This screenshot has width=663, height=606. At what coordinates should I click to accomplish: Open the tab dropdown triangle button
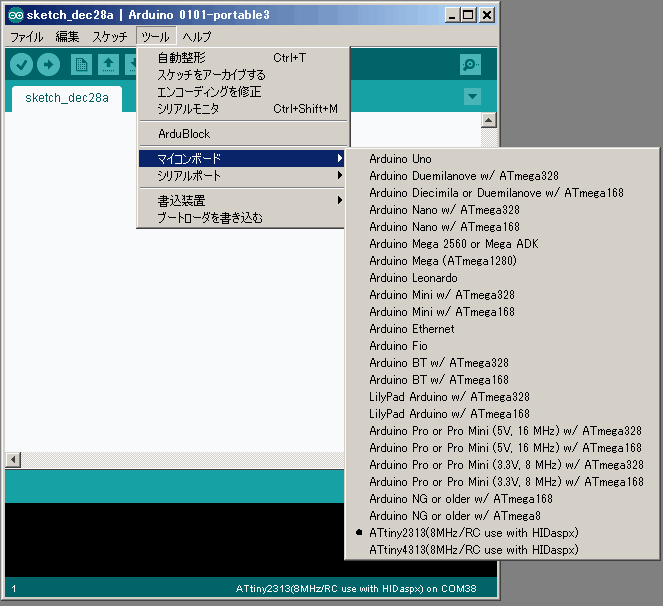472,96
